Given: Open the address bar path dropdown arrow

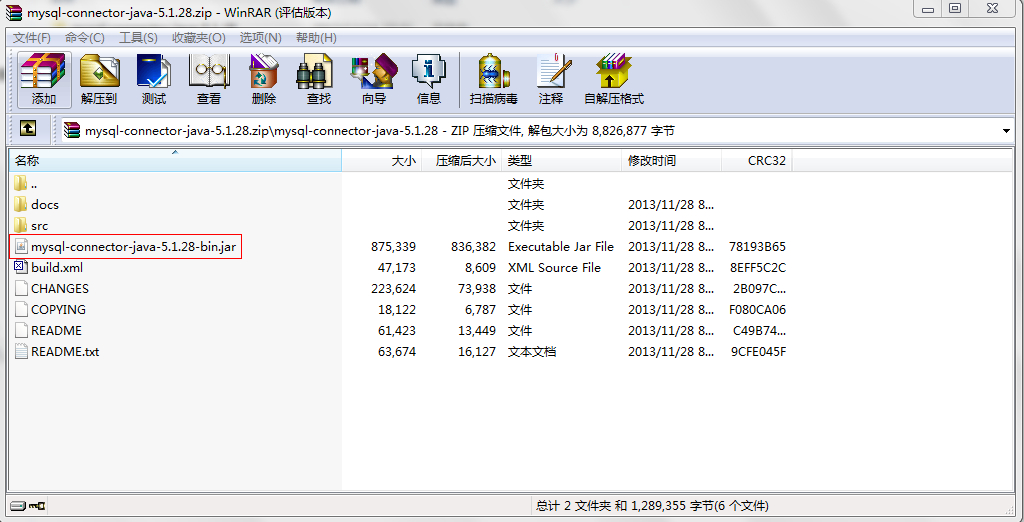Looking at the screenshot, I should (1006, 131).
